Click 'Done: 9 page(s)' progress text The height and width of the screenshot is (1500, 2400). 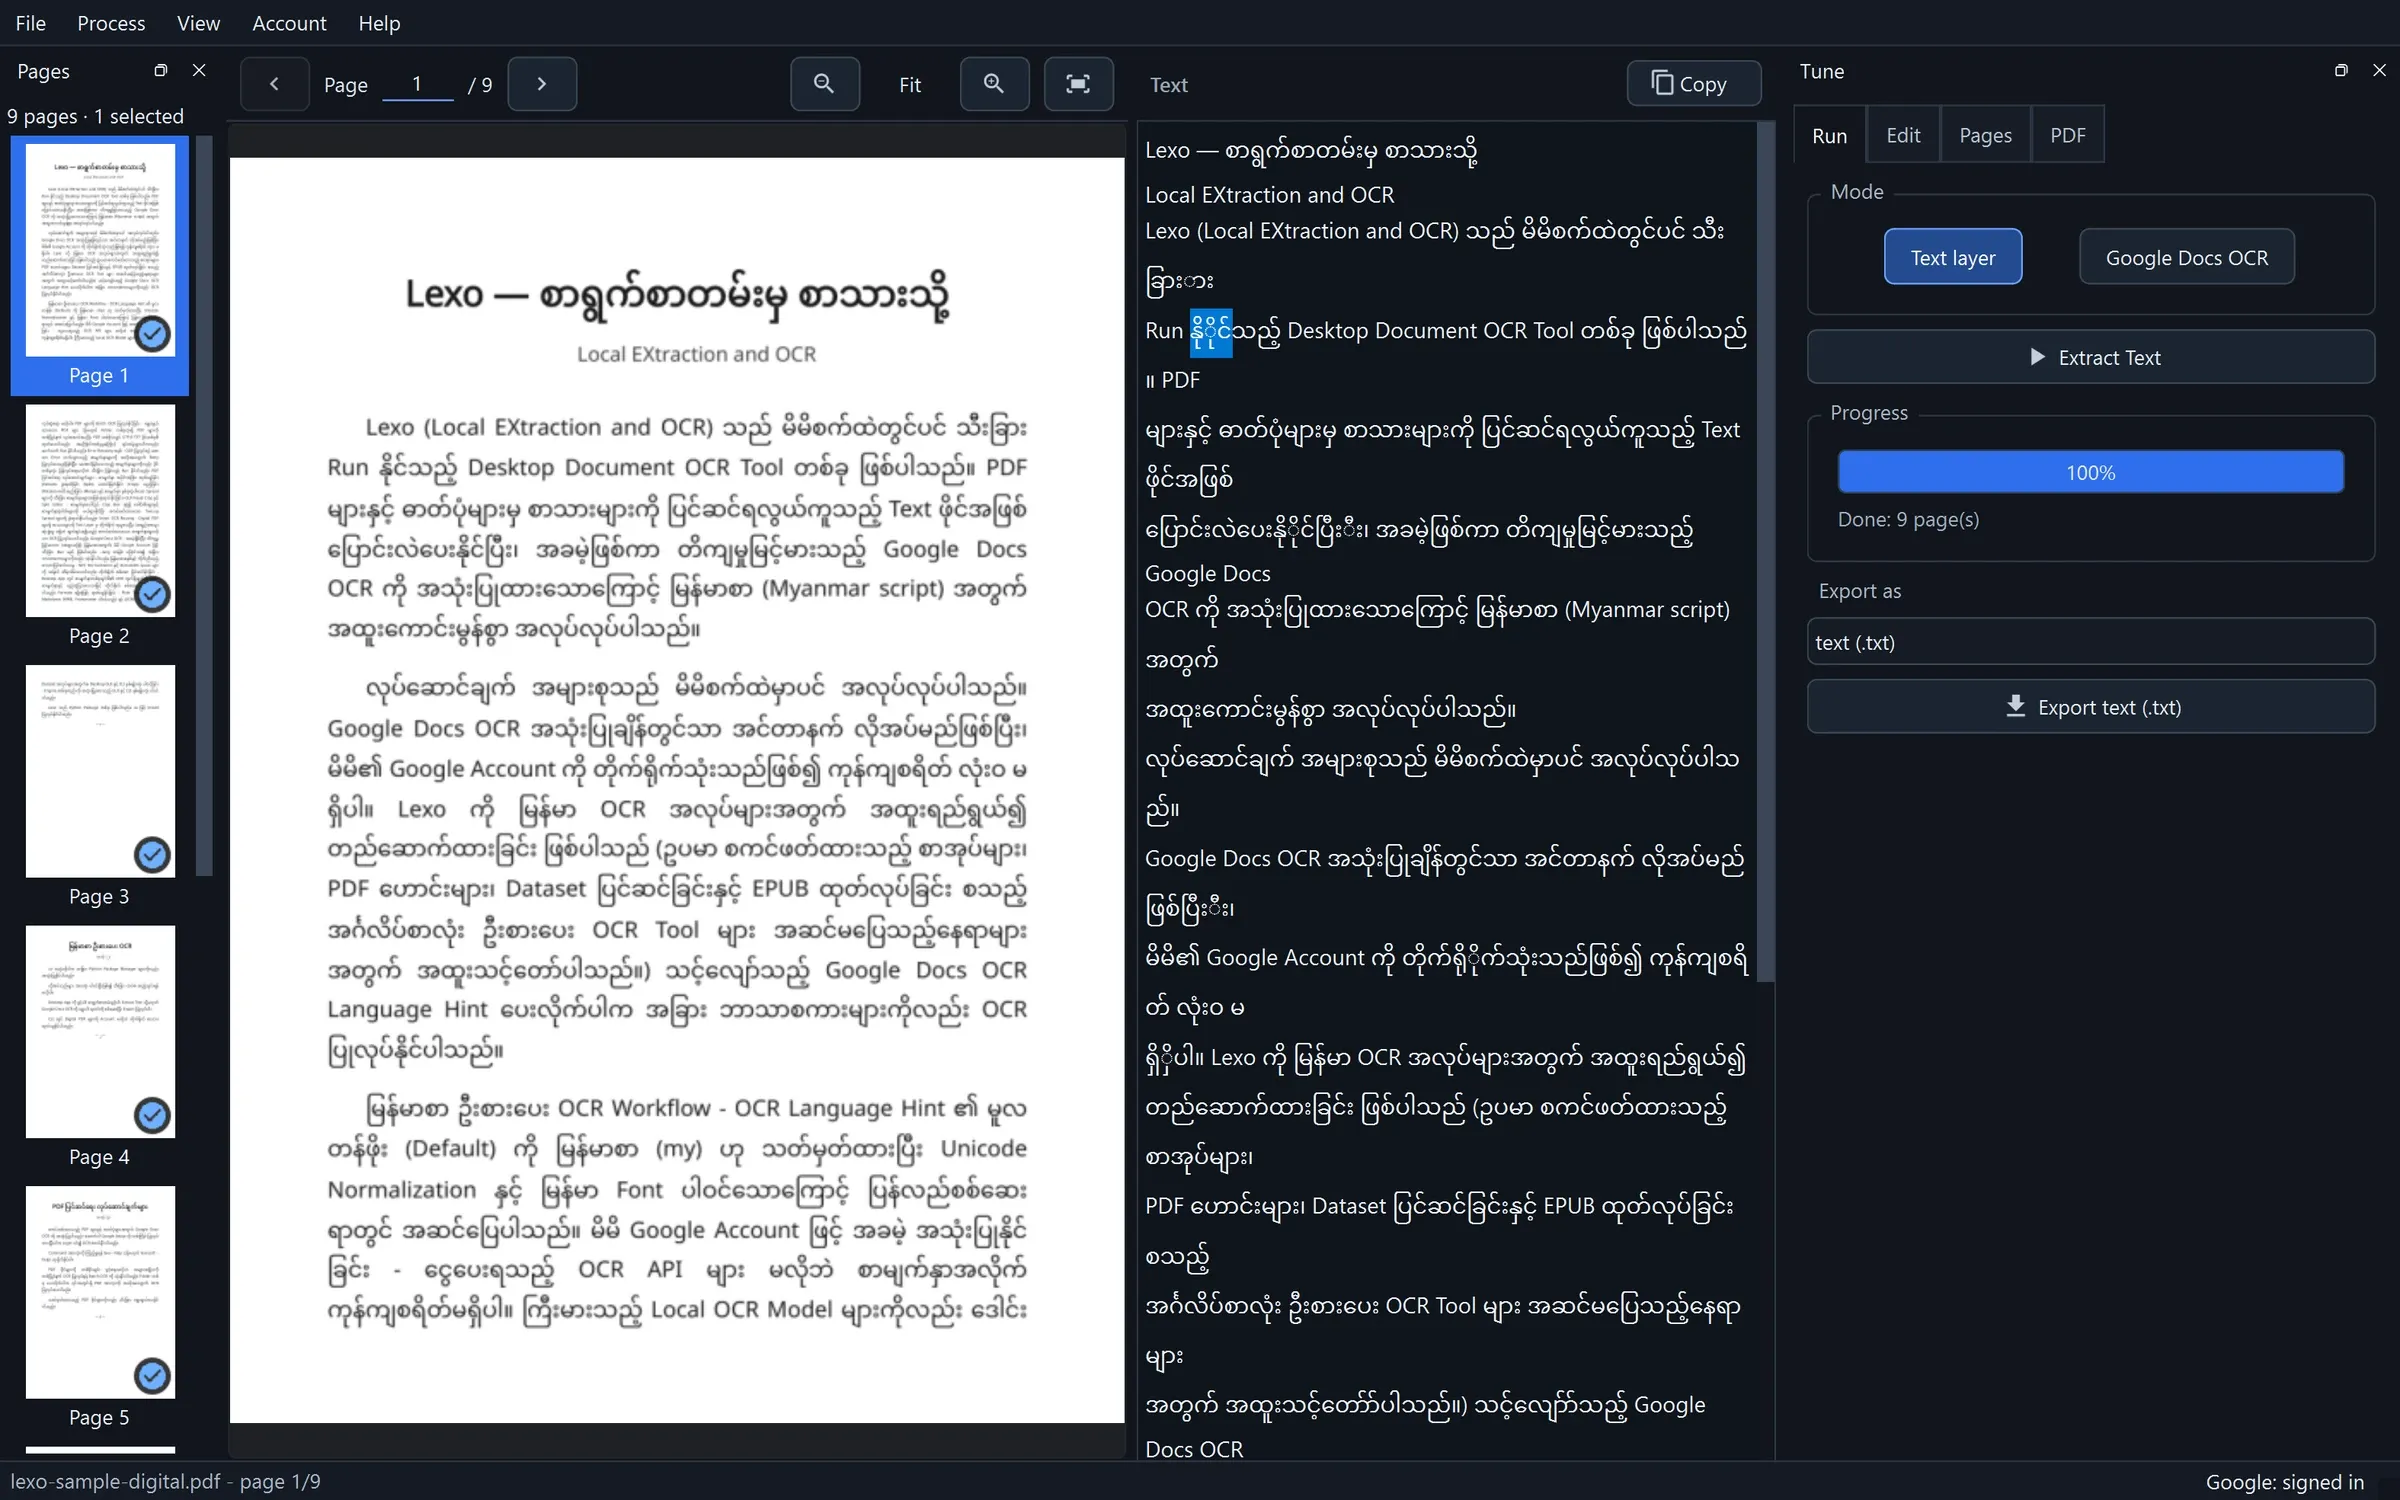coord(1908,519)
